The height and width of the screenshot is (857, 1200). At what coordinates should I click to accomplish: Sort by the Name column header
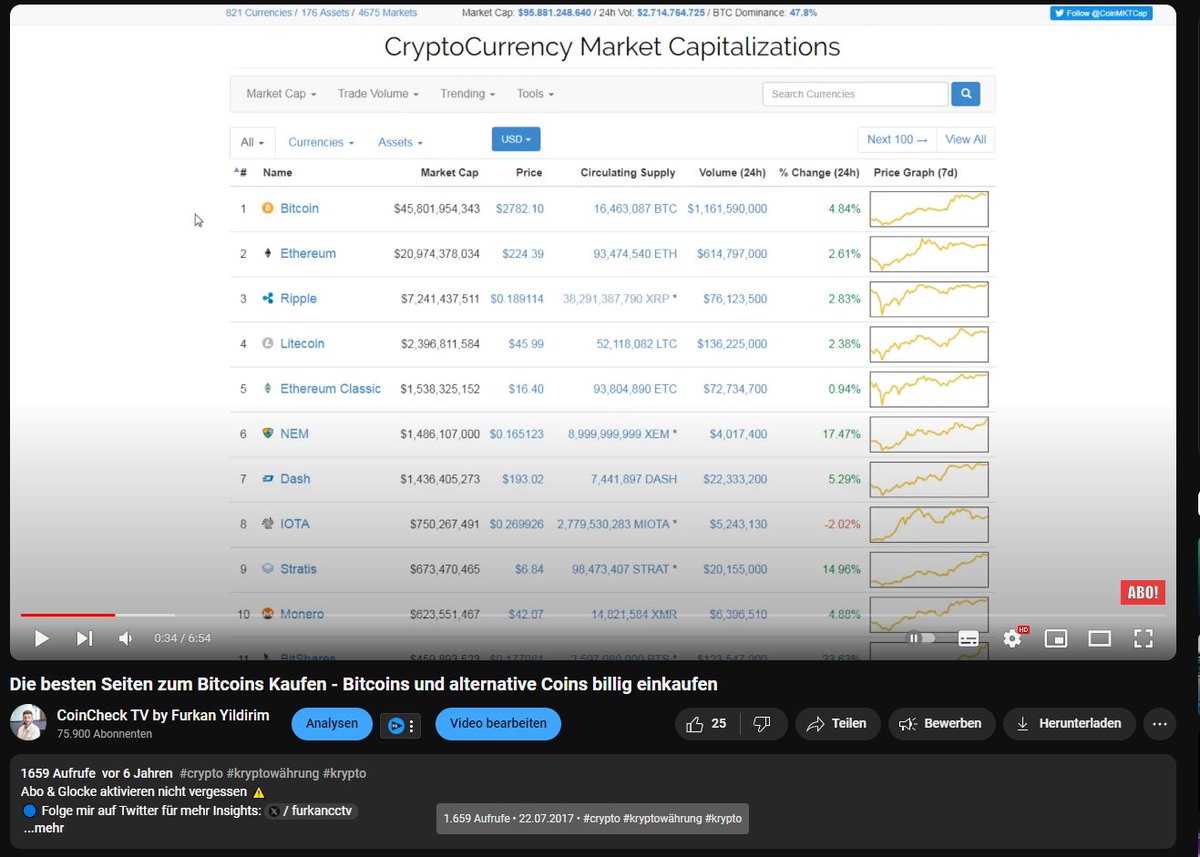click(277, 173)
